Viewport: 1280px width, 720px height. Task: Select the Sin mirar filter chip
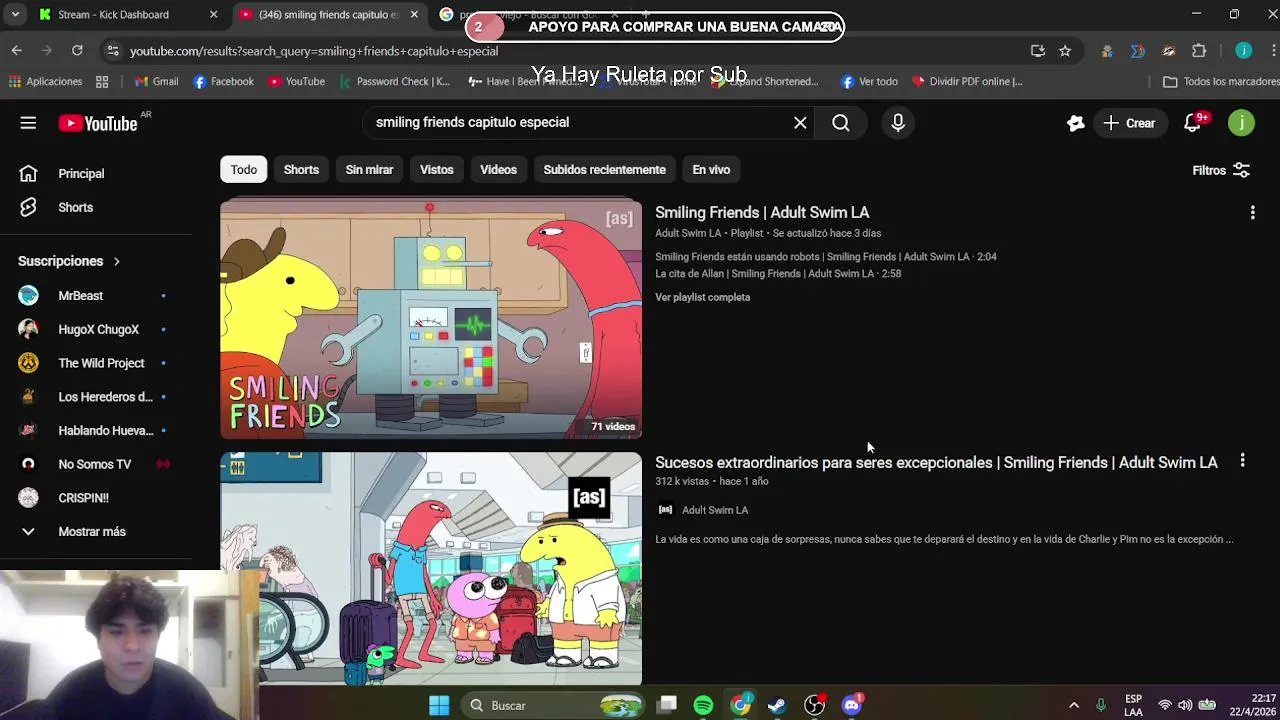369,170
